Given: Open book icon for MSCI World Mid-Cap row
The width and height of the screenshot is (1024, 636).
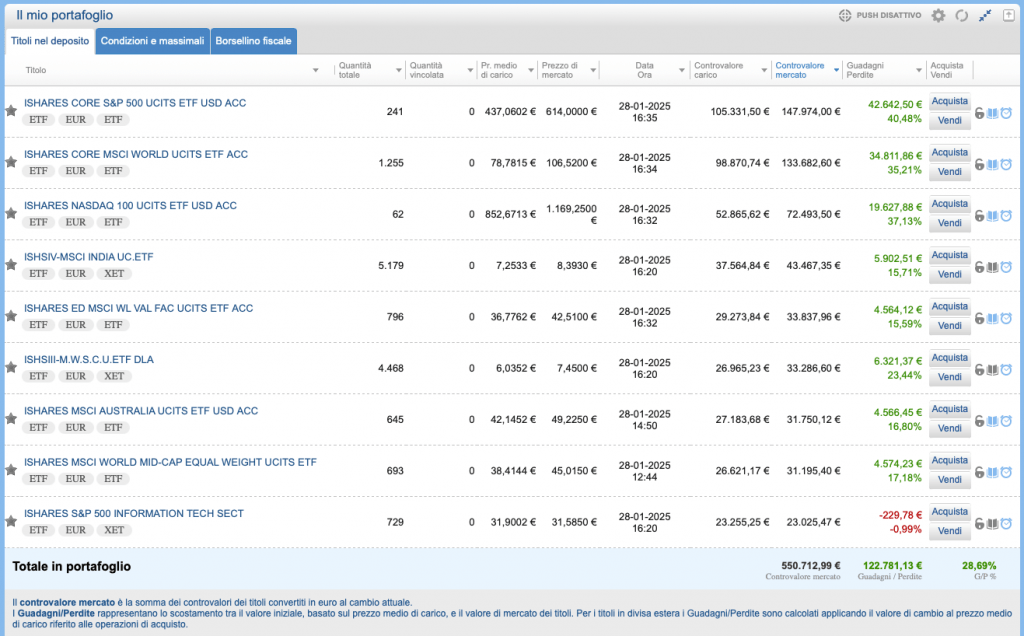Looking at the screenshot, I should click(993, 472).
